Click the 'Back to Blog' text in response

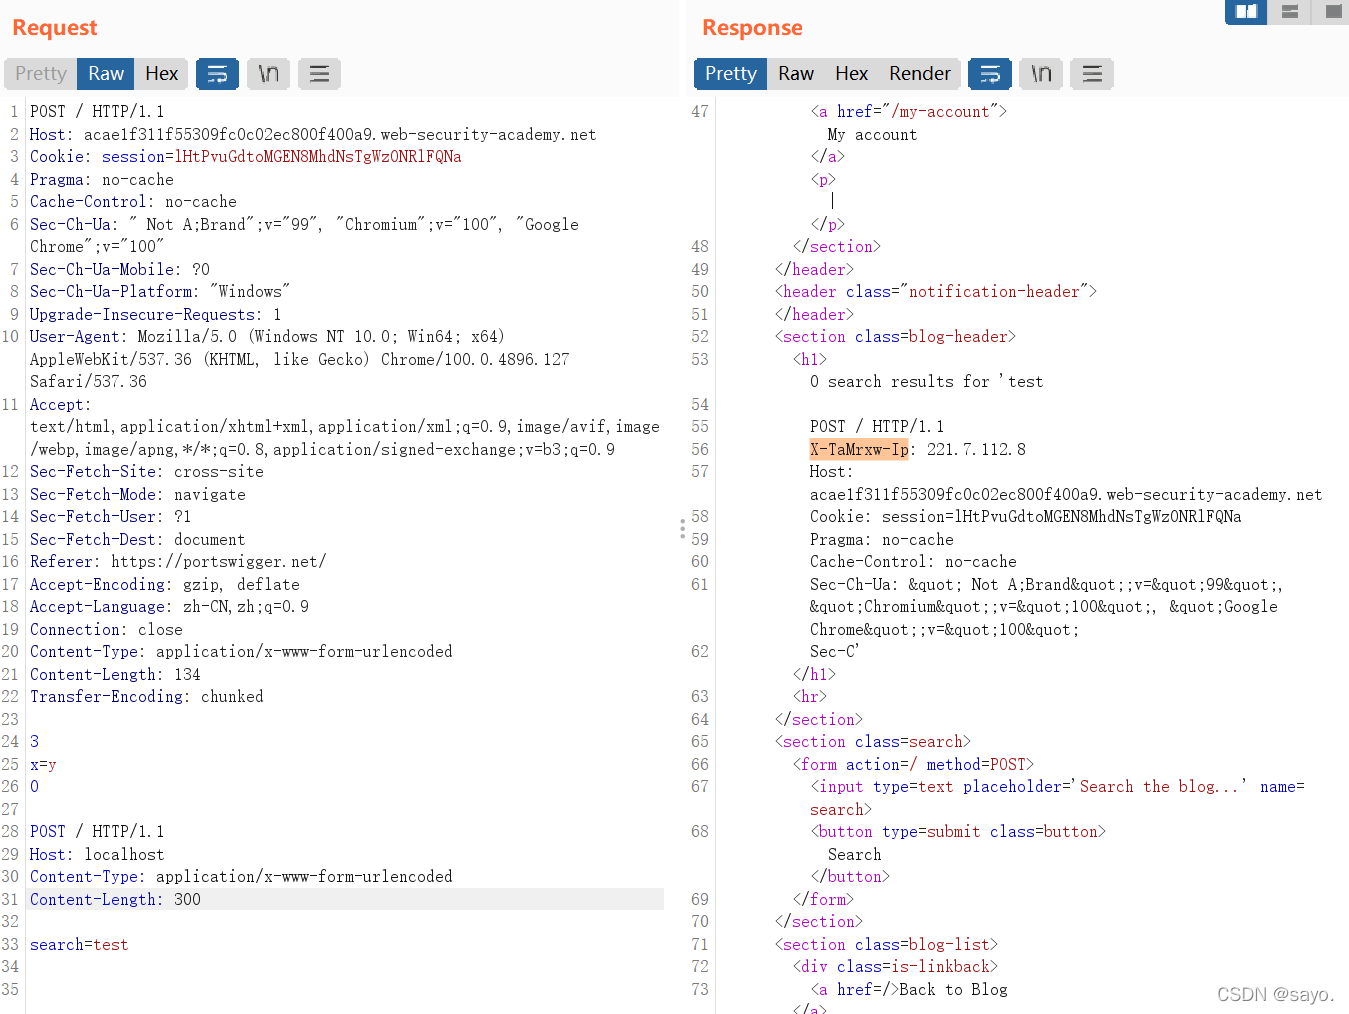coord(953,989)
